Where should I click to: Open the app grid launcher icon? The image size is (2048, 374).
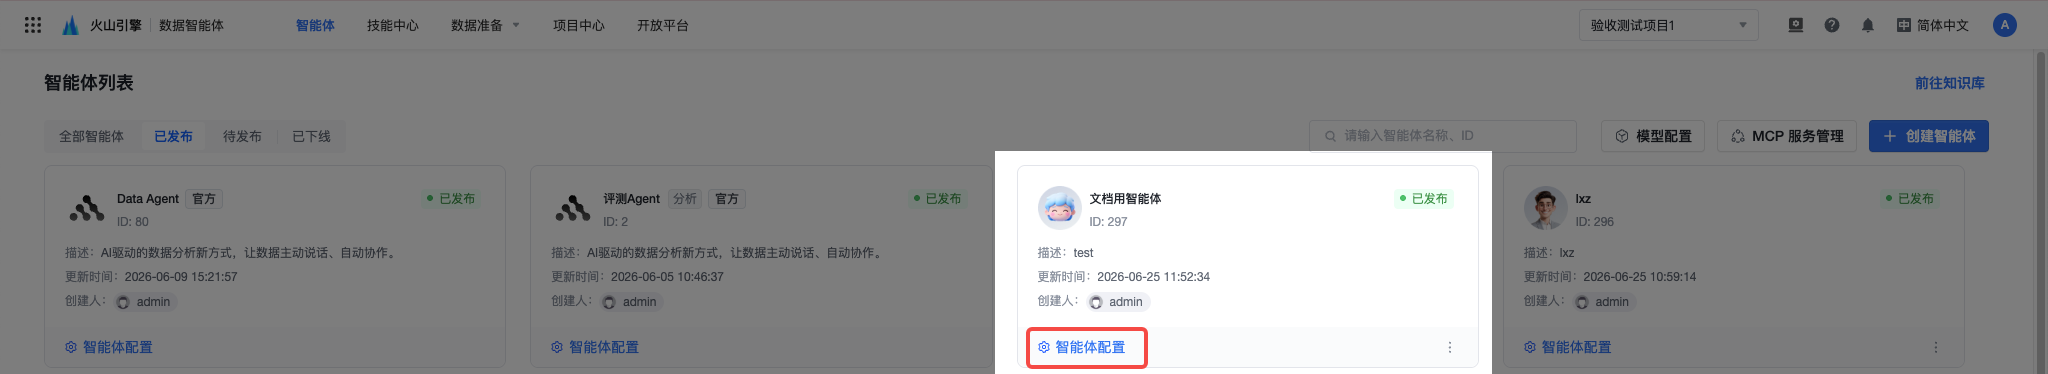pos(33,25)
